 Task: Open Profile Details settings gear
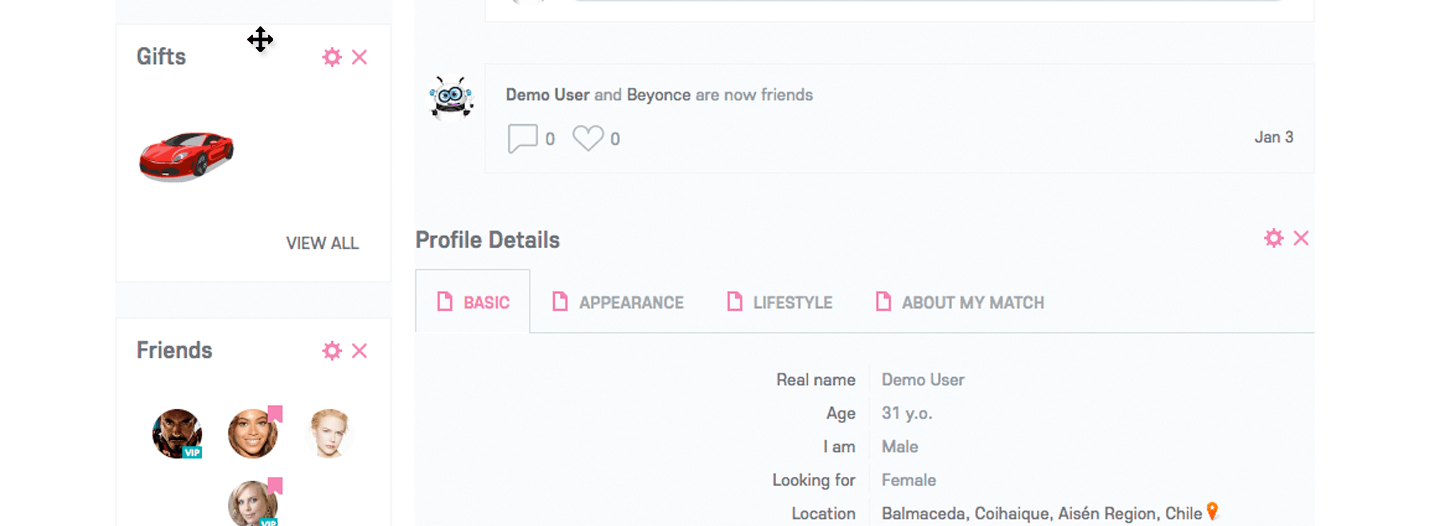1273,238
